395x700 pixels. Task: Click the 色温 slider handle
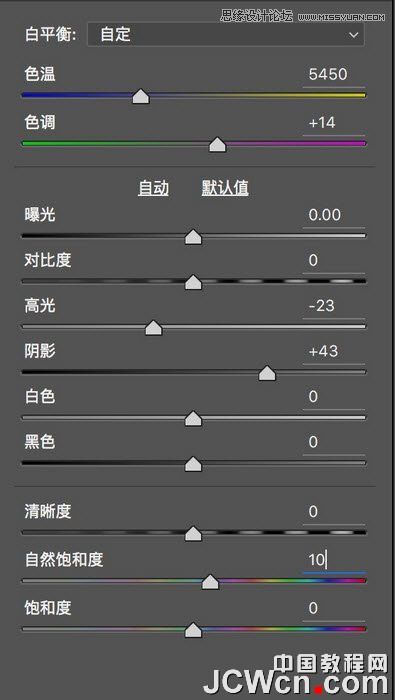tap(141, 96)
